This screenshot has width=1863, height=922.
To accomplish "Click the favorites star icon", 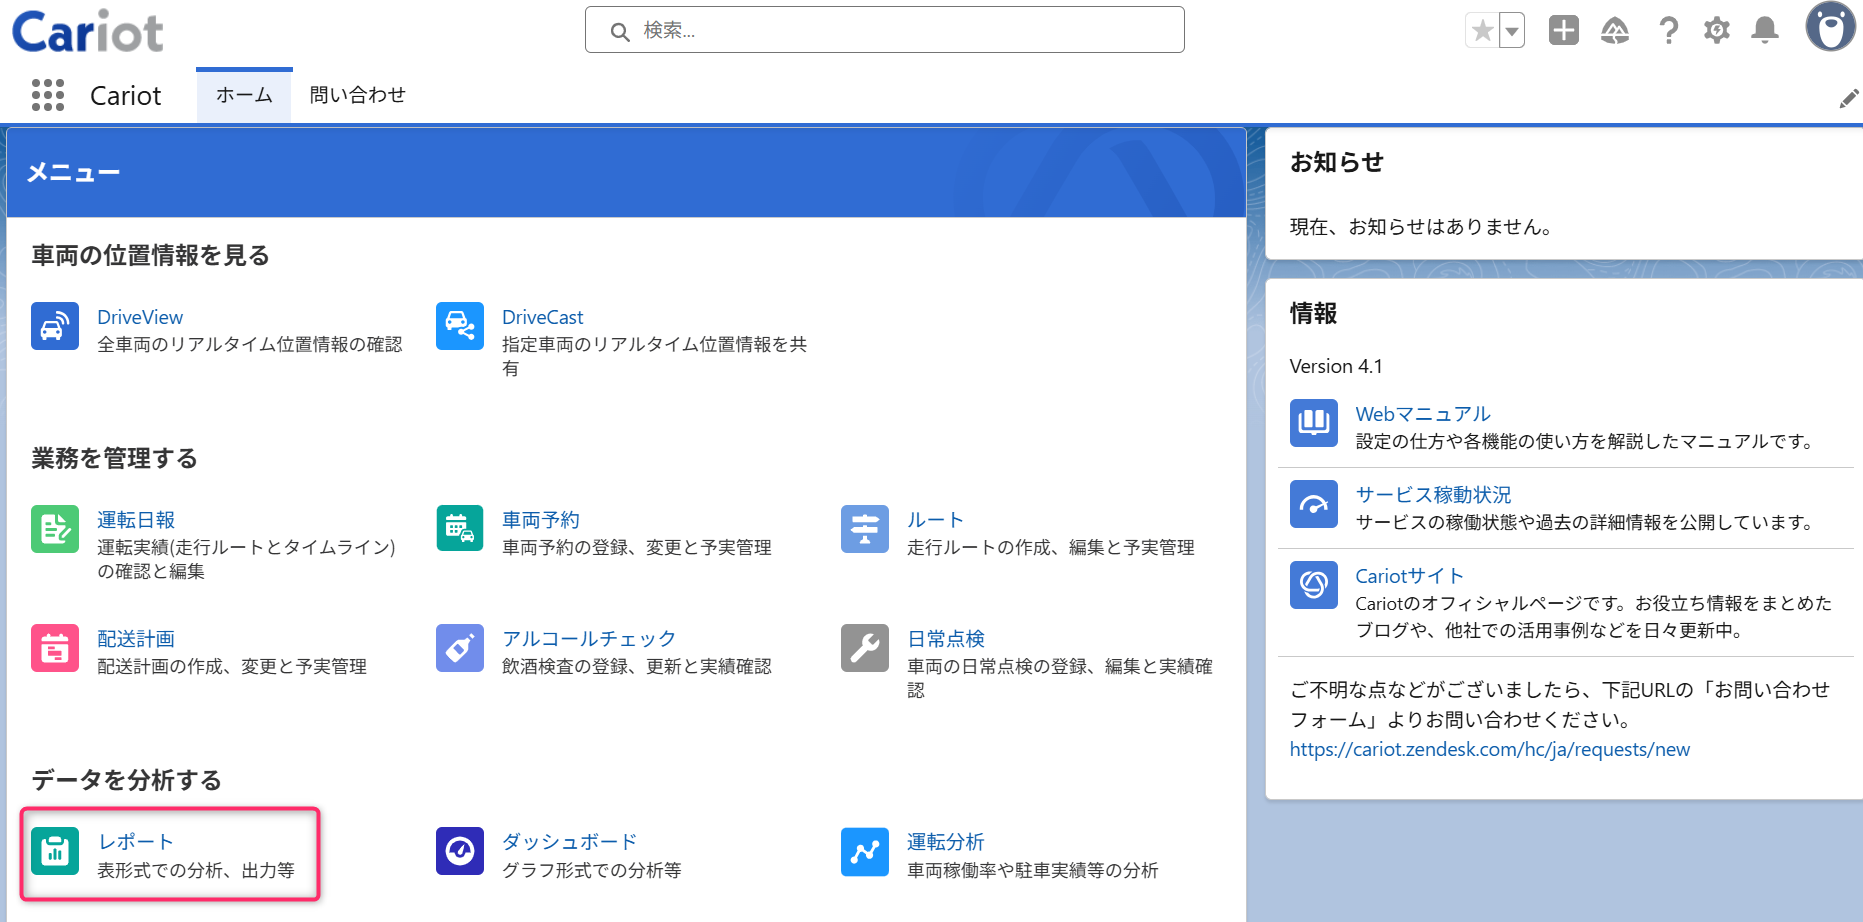I will tap(1482, 31).
